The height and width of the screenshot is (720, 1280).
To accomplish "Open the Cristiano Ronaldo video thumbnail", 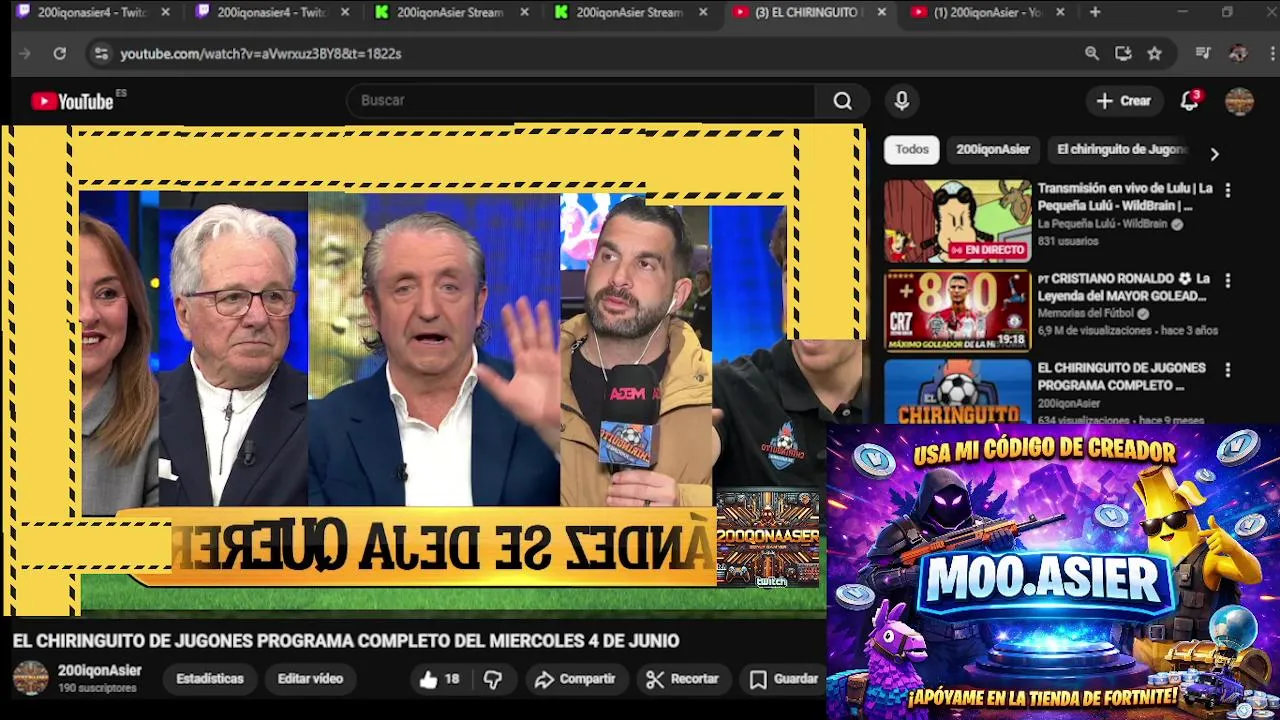I will point(957,311).
